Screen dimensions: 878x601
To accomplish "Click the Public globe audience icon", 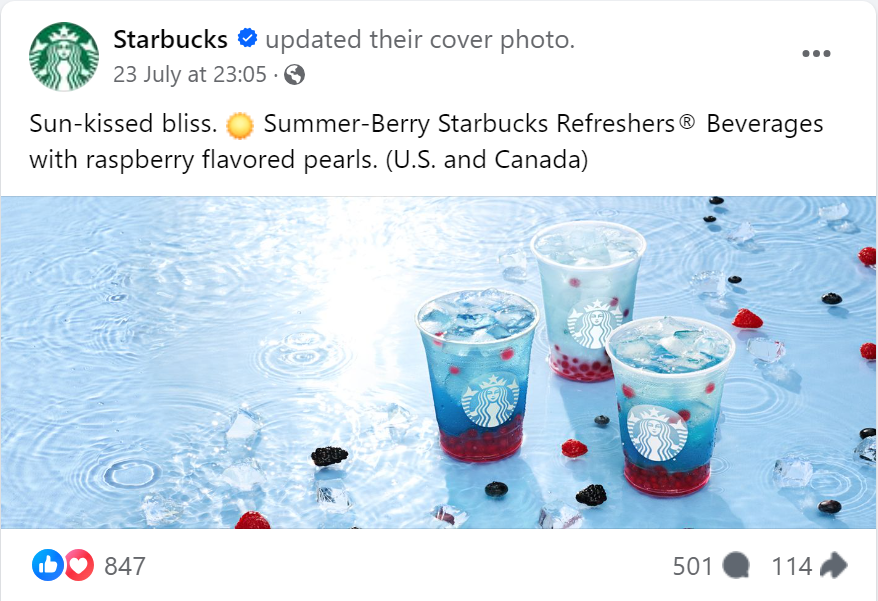I will 295,74.
